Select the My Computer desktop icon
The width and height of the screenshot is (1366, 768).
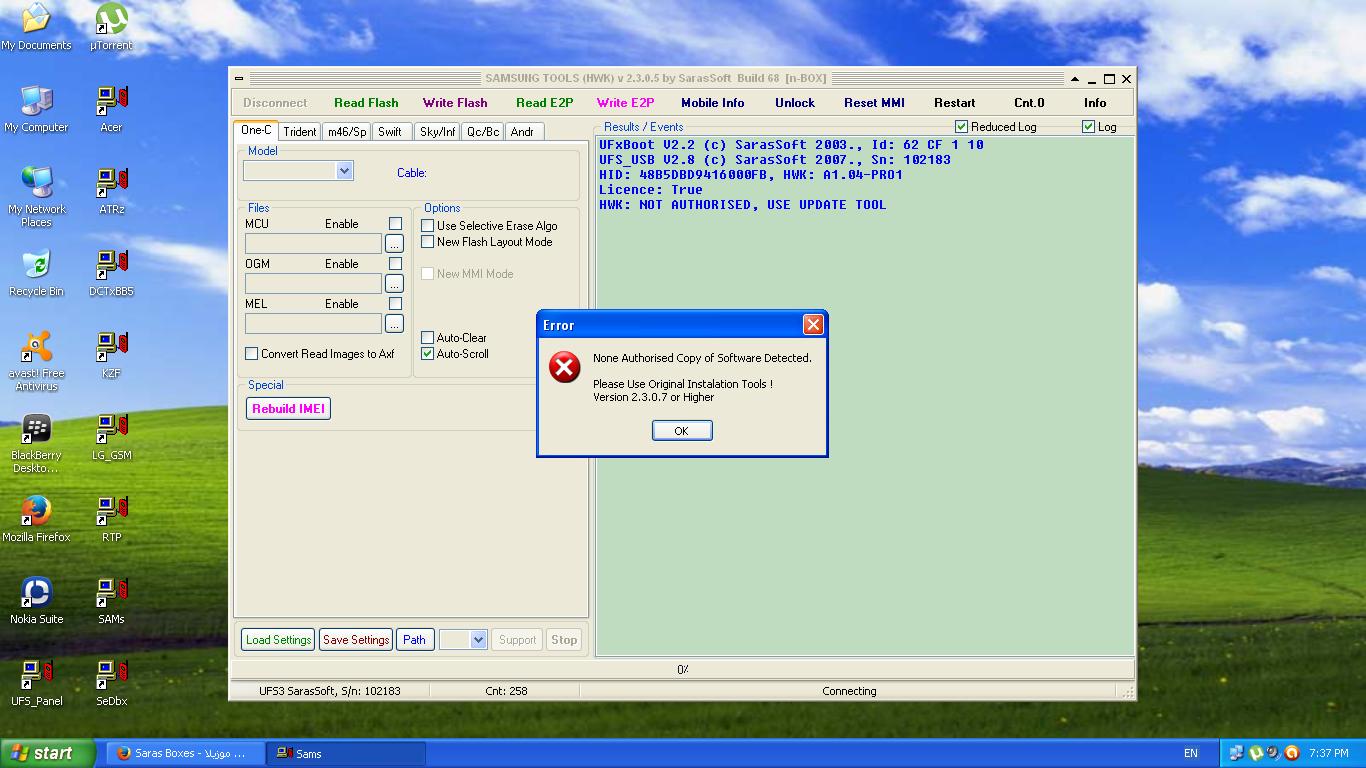36,109
